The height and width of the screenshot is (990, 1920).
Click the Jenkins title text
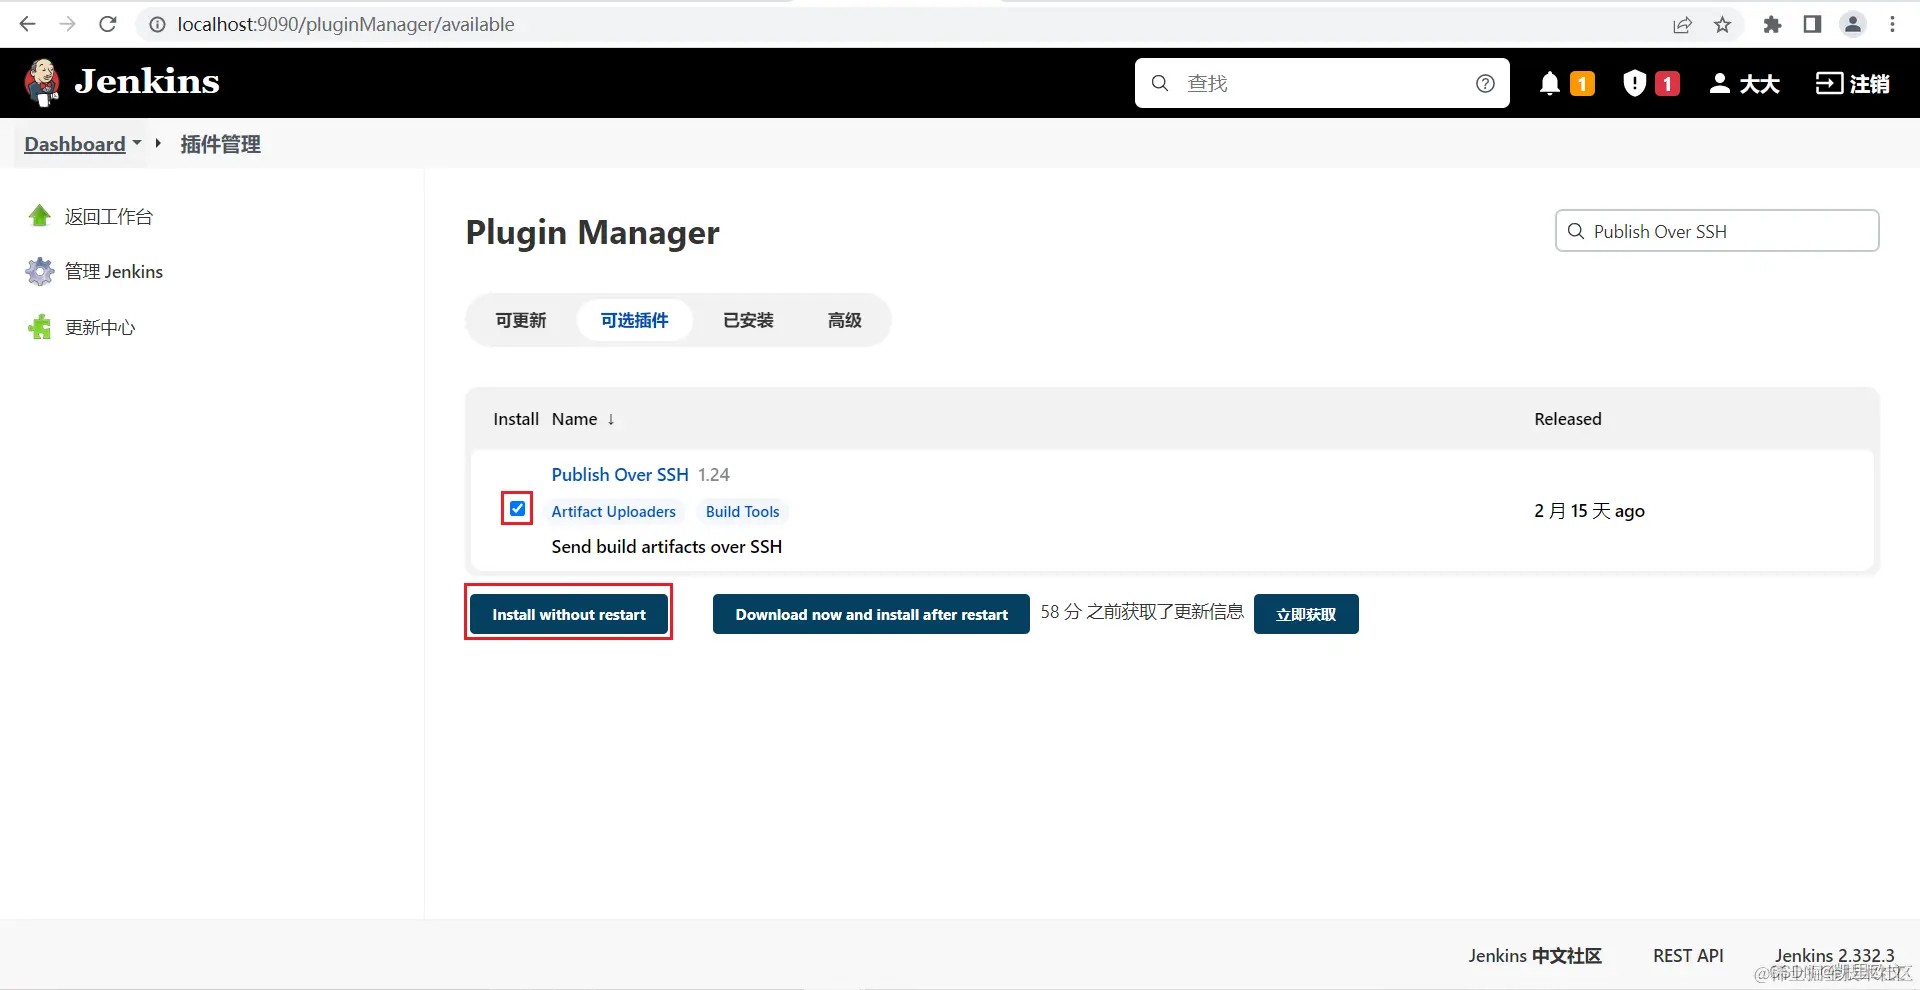147,81
